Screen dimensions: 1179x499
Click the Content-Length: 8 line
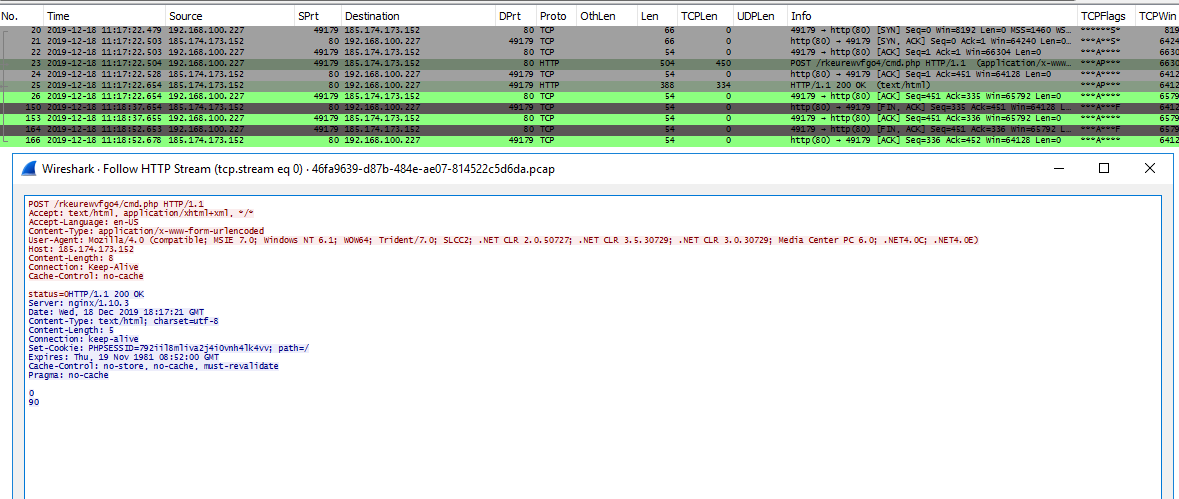point(71,258)
